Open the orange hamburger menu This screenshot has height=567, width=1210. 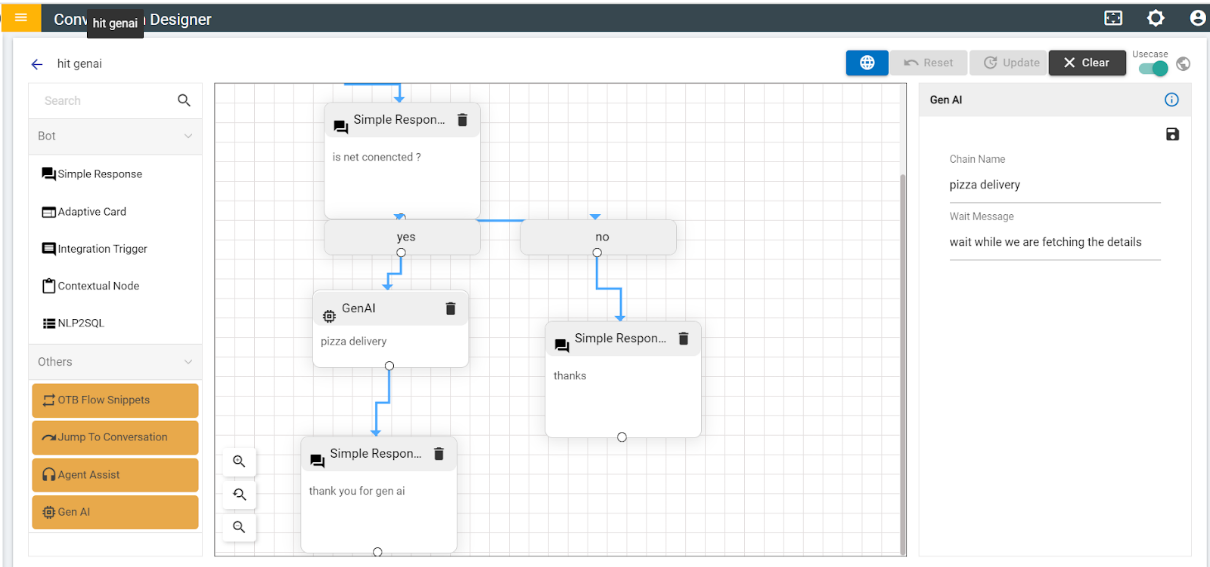(x=21, y=17)
